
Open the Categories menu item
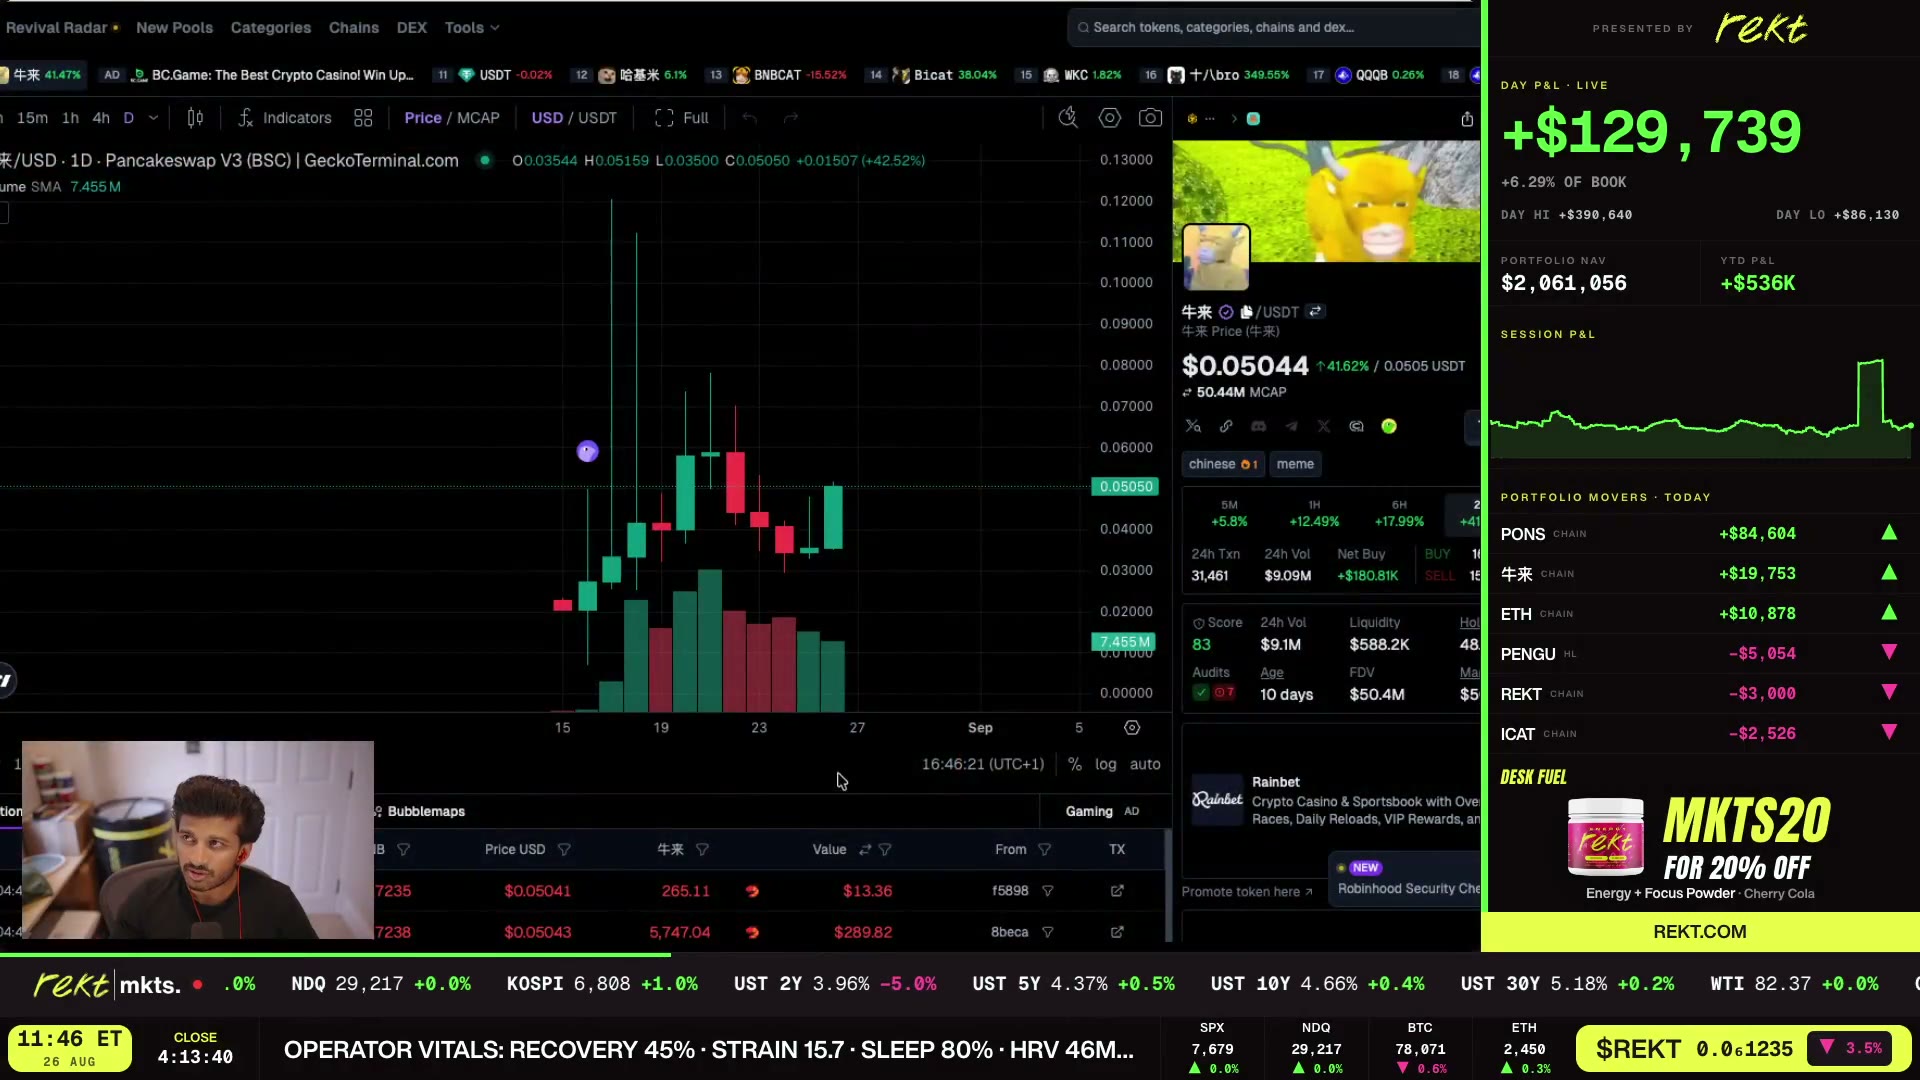tap(271, 28)
